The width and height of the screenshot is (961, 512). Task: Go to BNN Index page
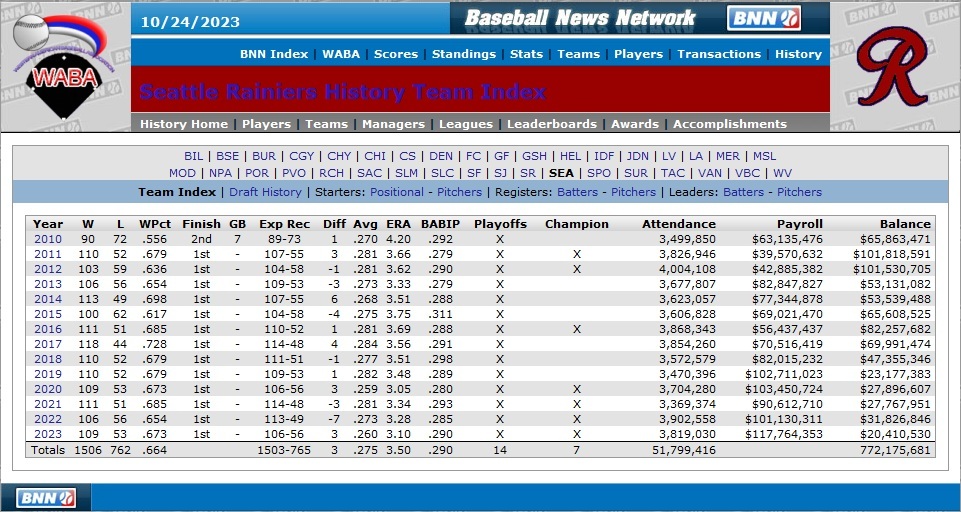click(273, 54)
